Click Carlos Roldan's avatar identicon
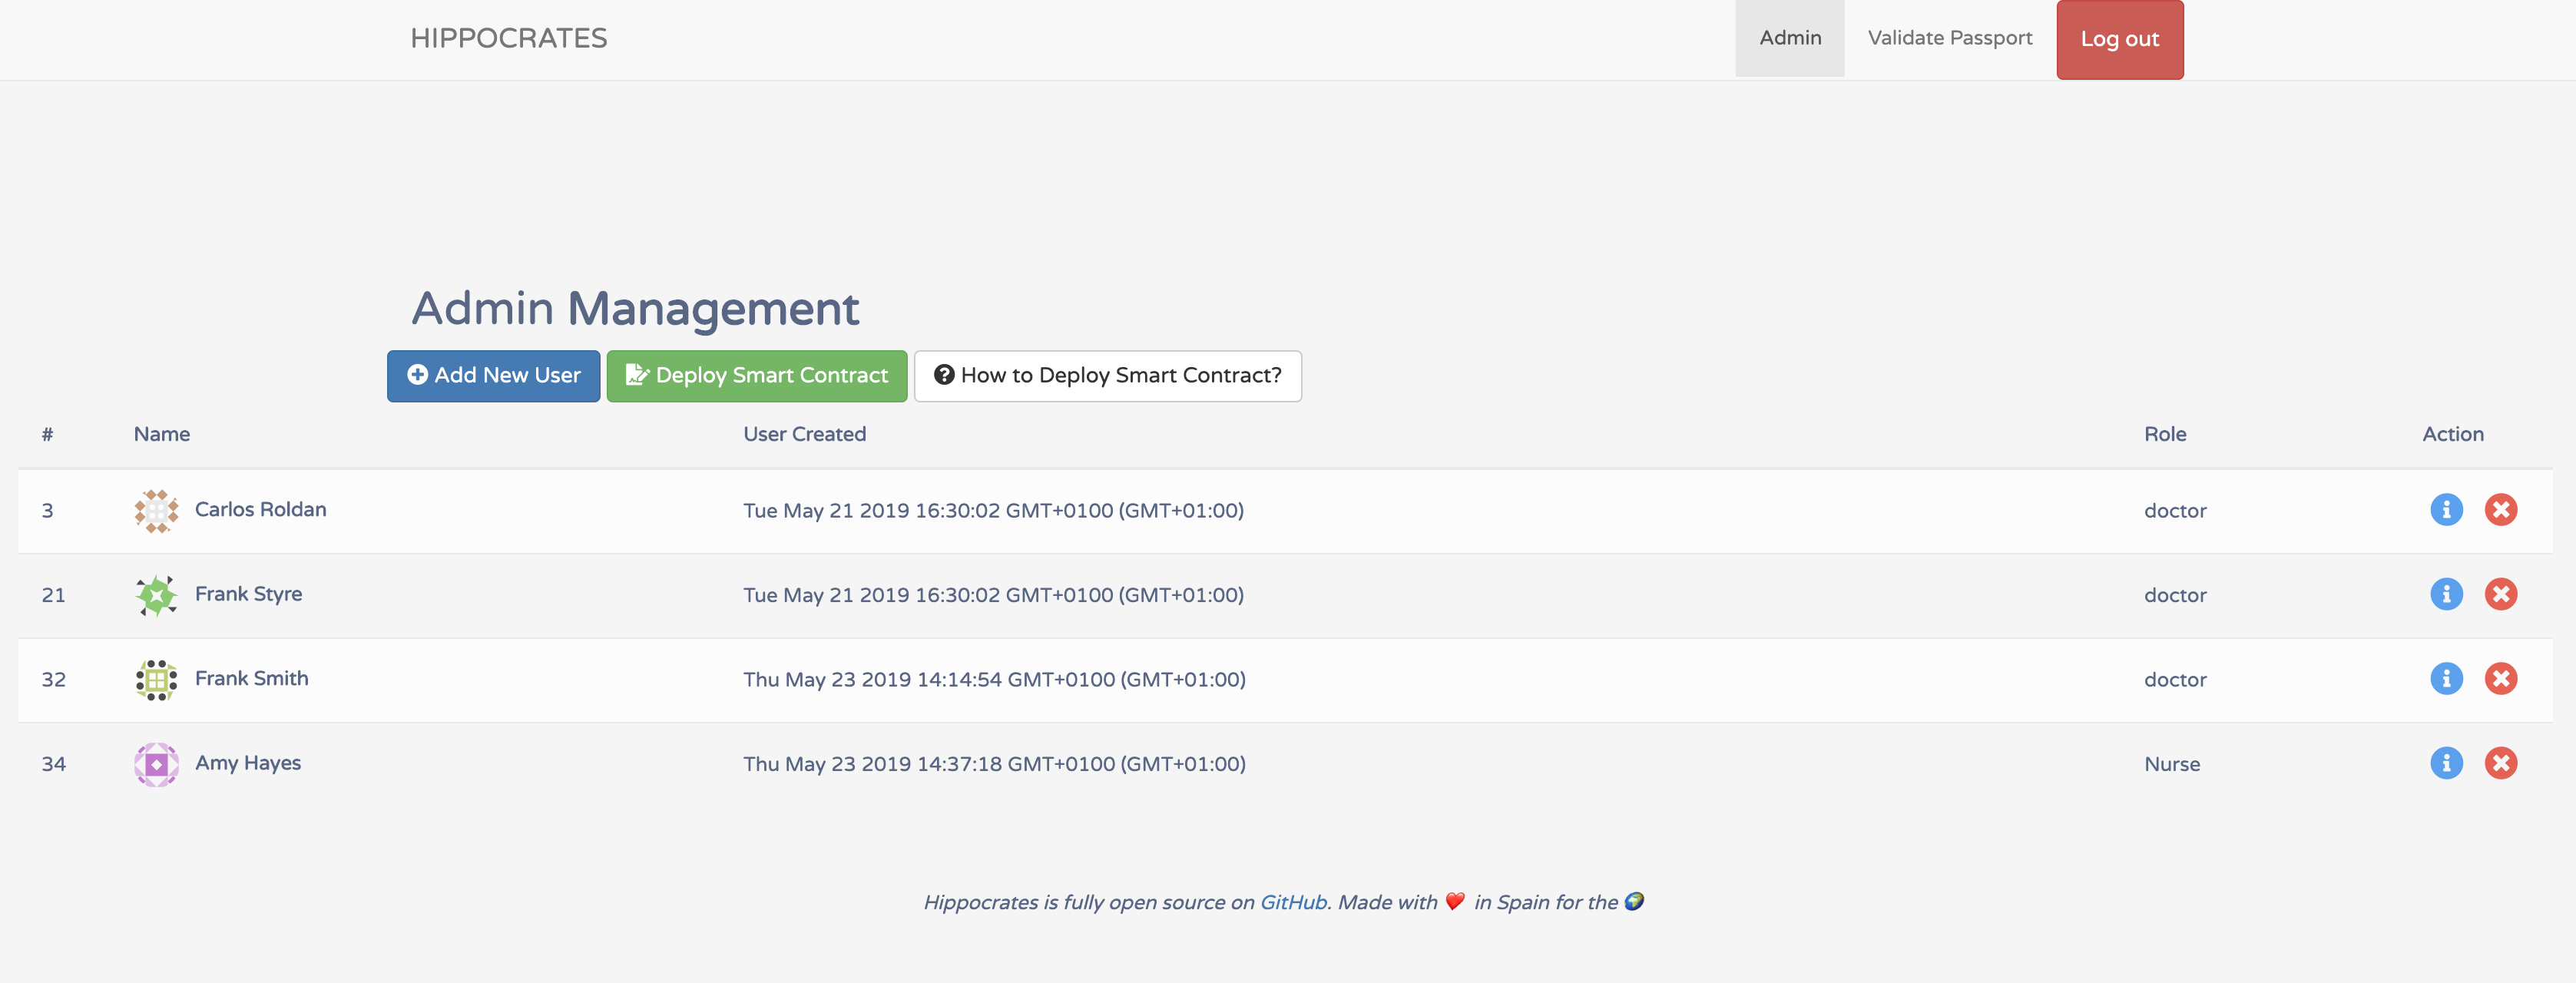The width and height of the screenshot is (2576, 983). (156, 511)
